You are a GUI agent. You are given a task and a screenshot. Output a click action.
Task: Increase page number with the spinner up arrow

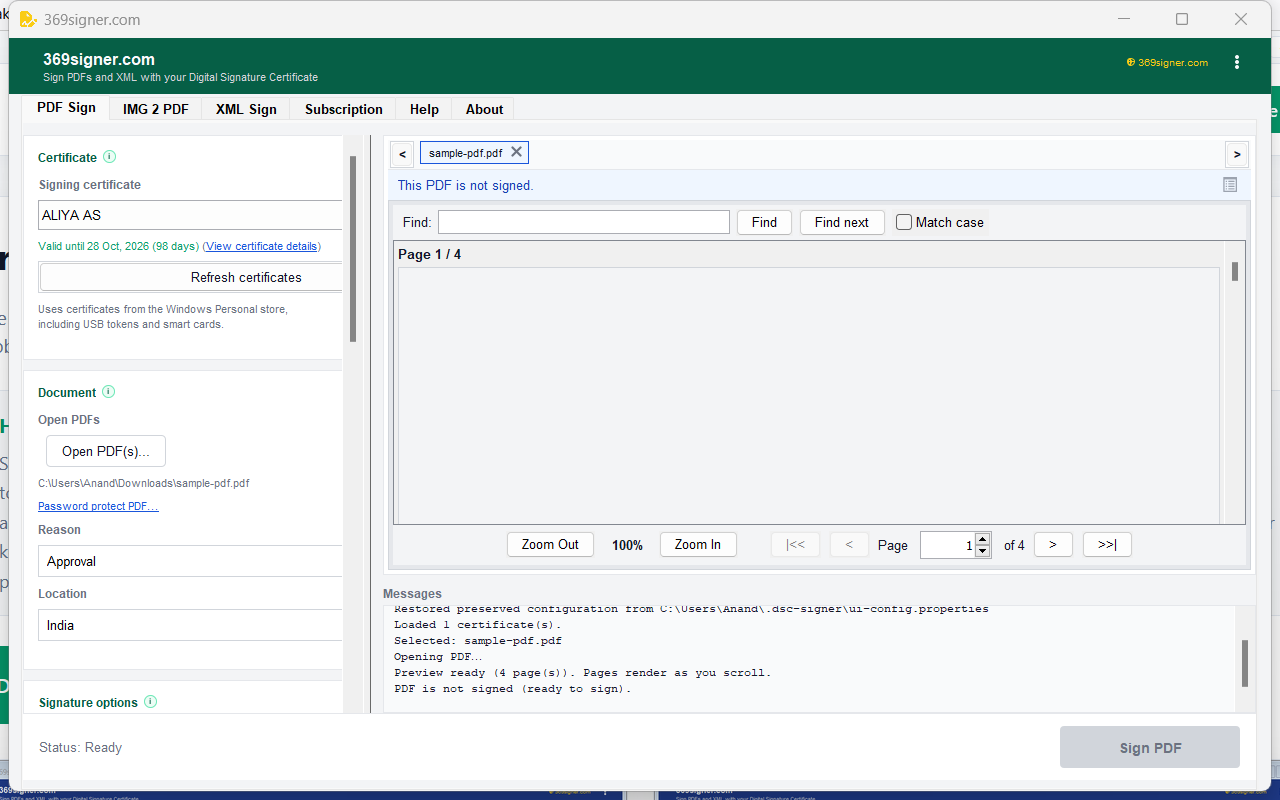982,539
